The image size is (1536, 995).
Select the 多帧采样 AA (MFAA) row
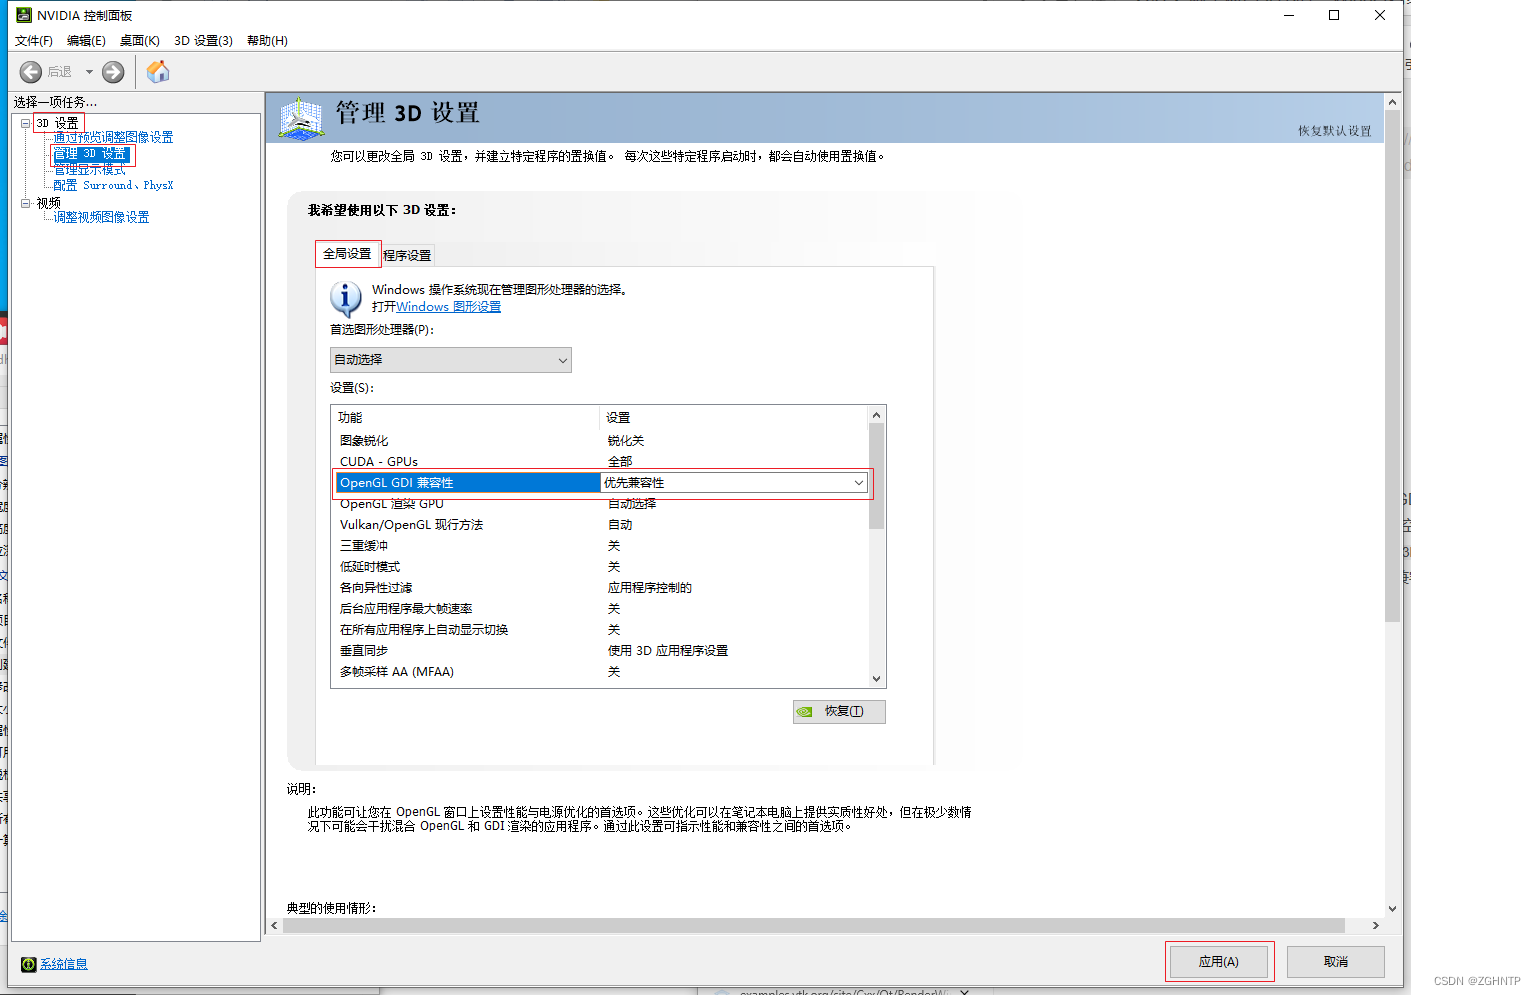coord(599,672)
